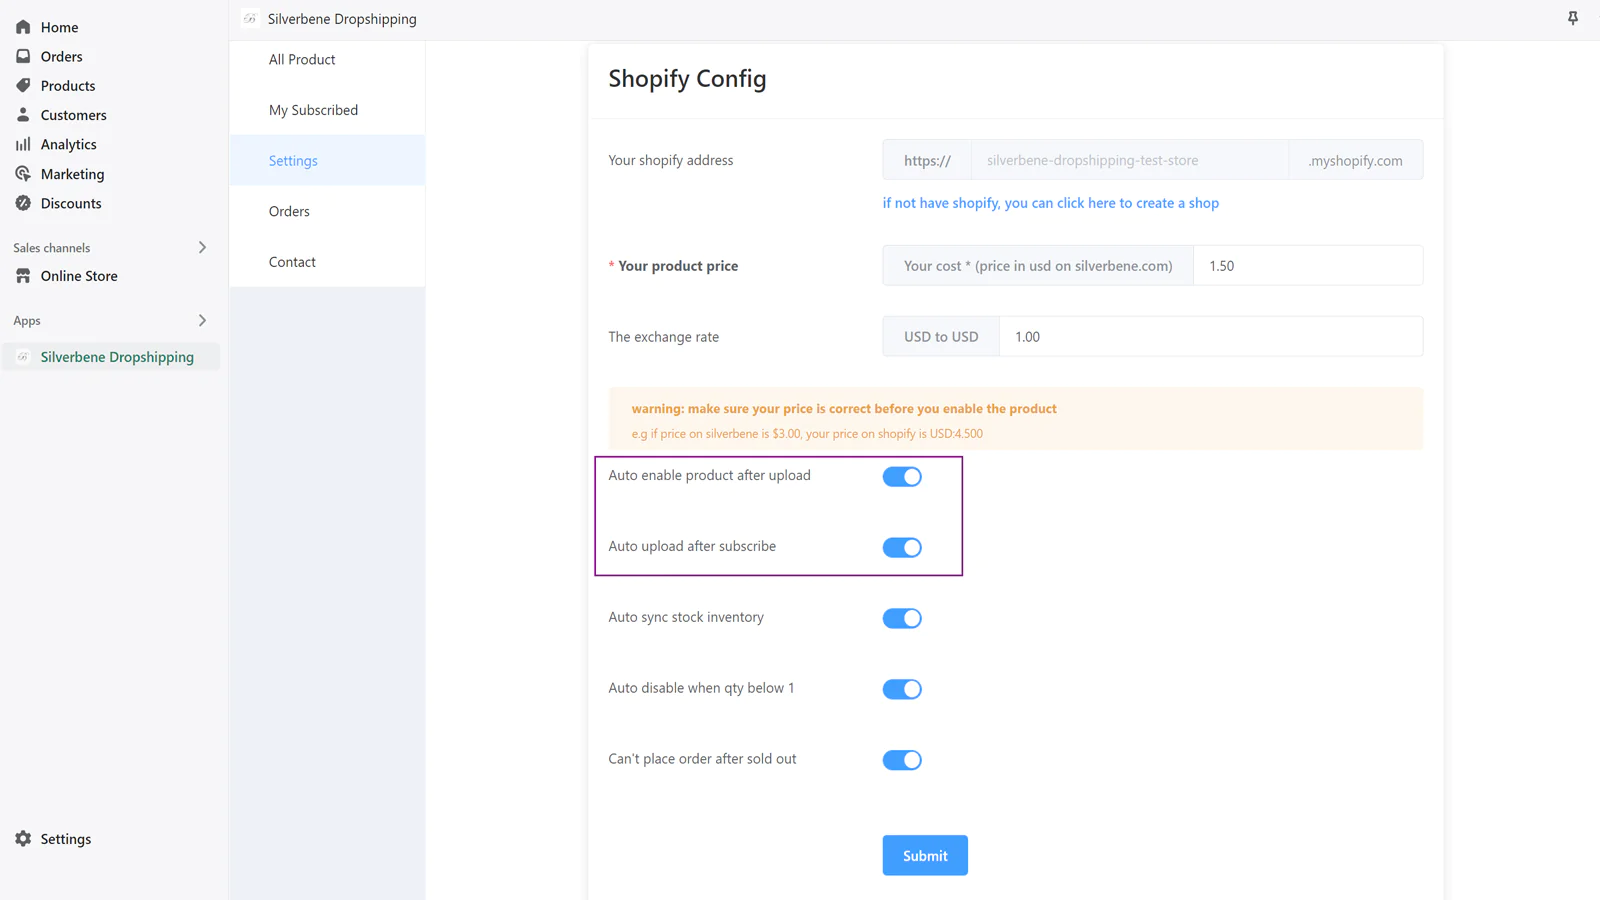Image resolution: width=1600 pixels, height=900 pixels.
Task: Switch off Auto disable when qty below 1
Action: pos(901,689)
